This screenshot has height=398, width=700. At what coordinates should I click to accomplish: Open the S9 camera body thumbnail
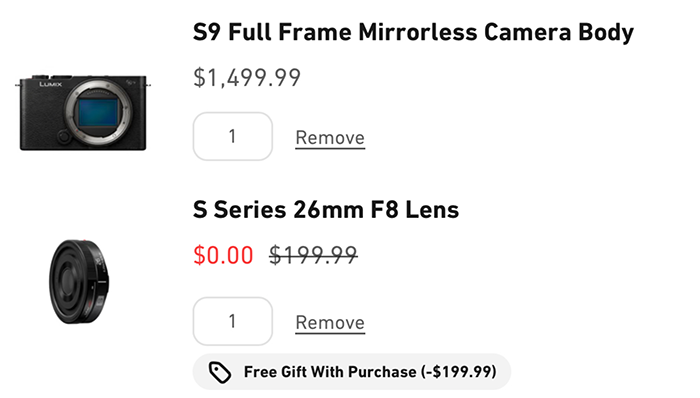tap(83, 112)
